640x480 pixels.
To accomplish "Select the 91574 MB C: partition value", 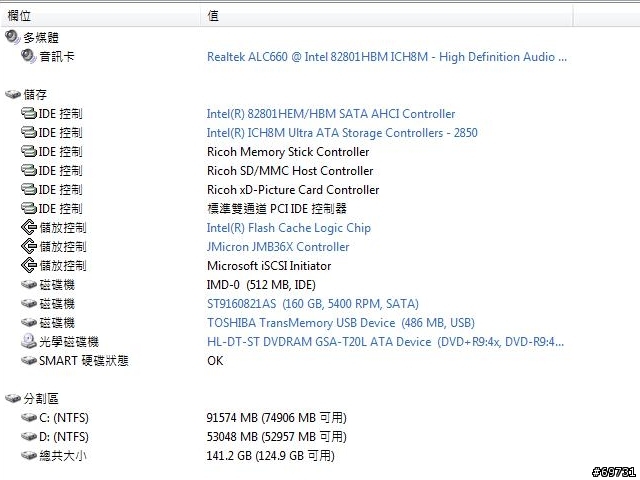I will pyautogui.click(x=277, y=418).
